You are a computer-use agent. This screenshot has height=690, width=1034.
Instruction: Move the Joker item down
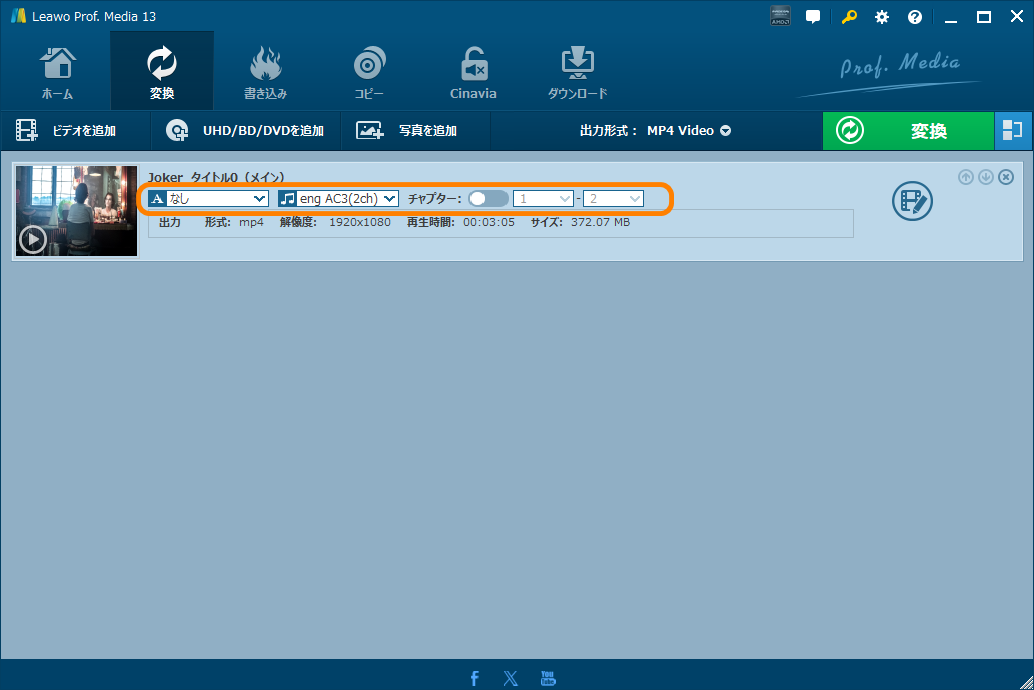point(985,177)
